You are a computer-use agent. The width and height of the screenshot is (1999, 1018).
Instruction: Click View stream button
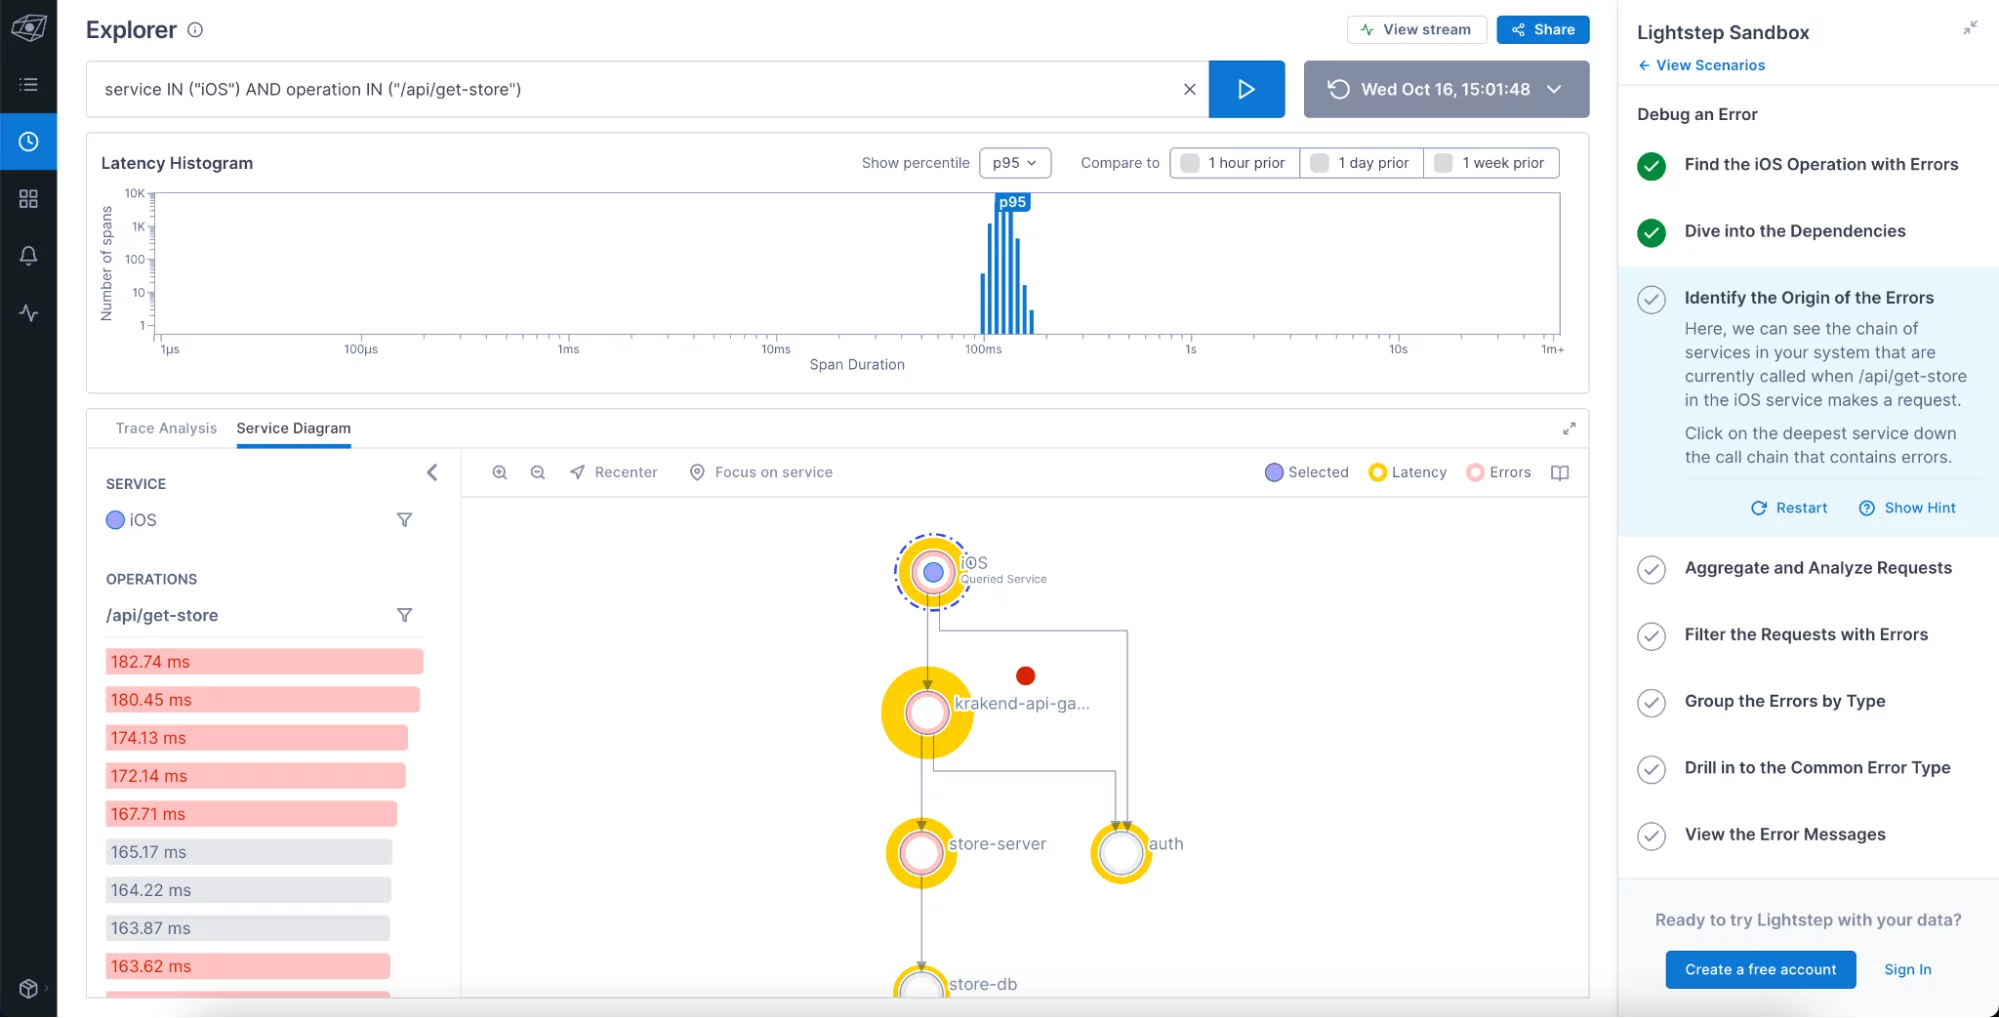point(1416,30)
